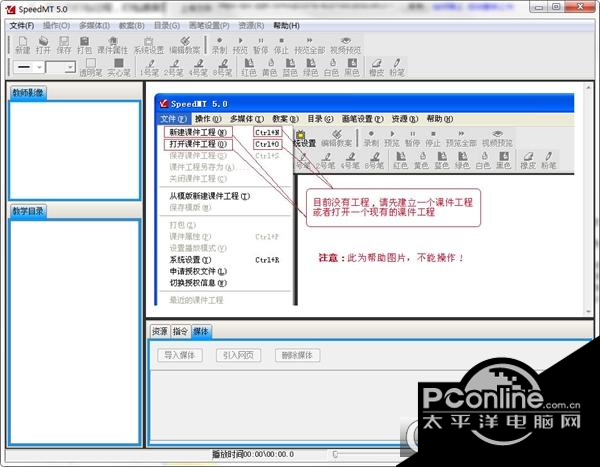Click the playback time slider handle
Image resolution: width=600 pixels, height=467 pixels.
click(335, 454)
